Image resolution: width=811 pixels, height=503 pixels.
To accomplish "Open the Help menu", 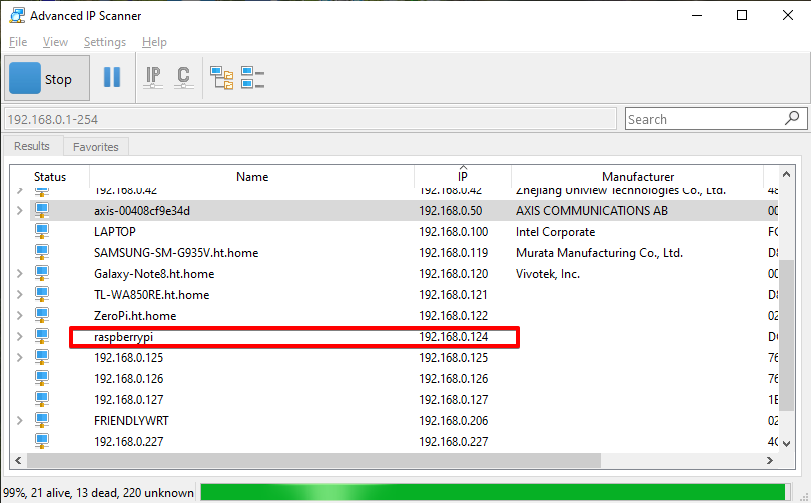I will coord(154,42).
